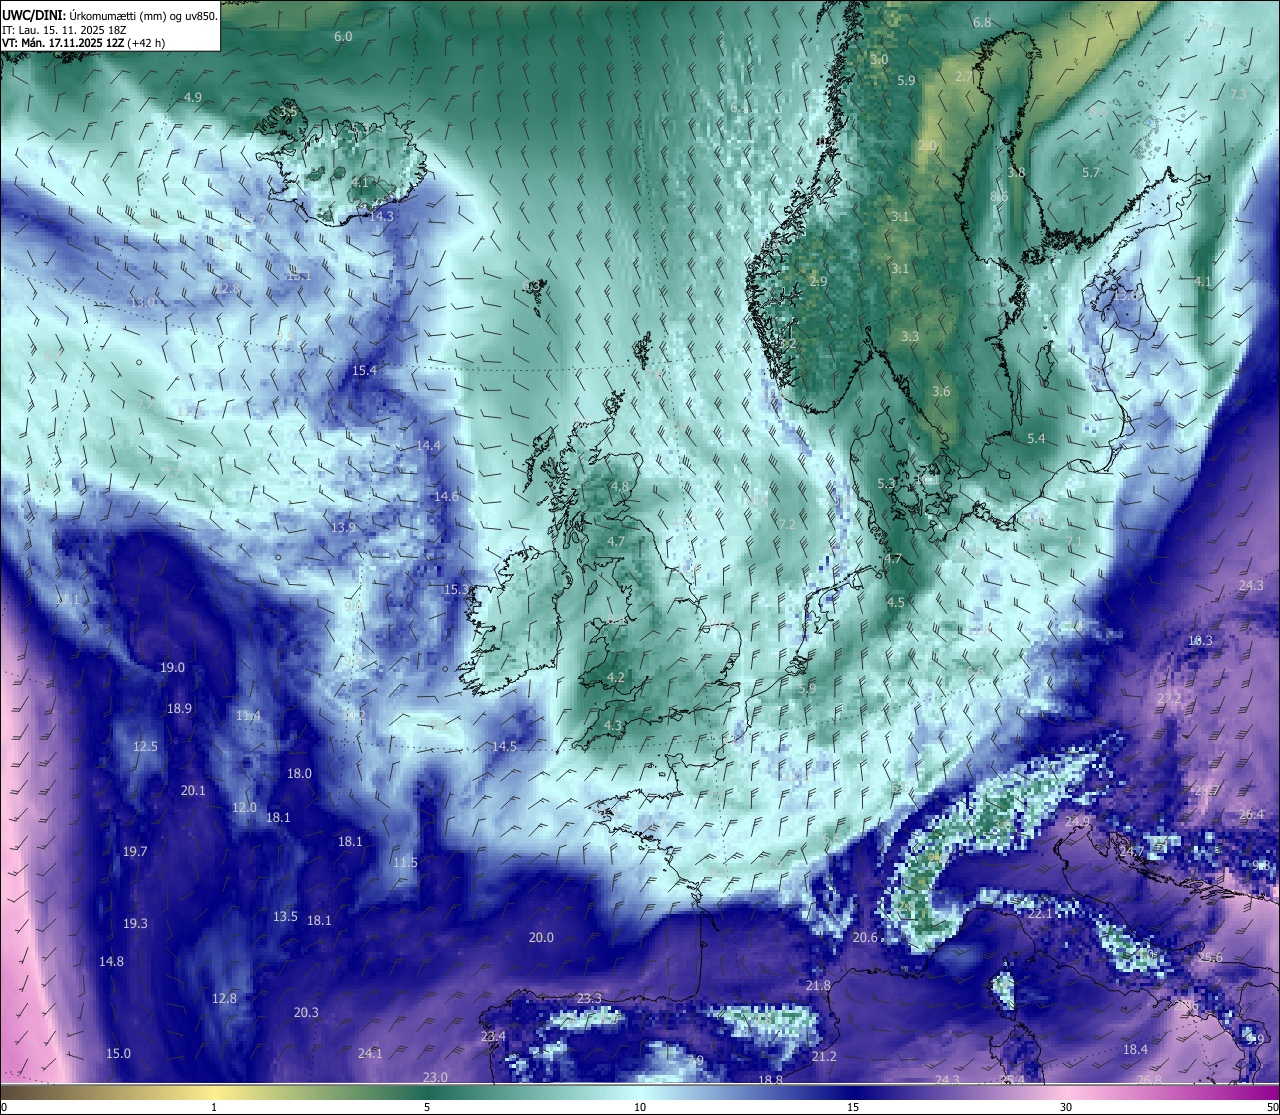Click the color scale tick label 30

click(x=1066, y=1107)
